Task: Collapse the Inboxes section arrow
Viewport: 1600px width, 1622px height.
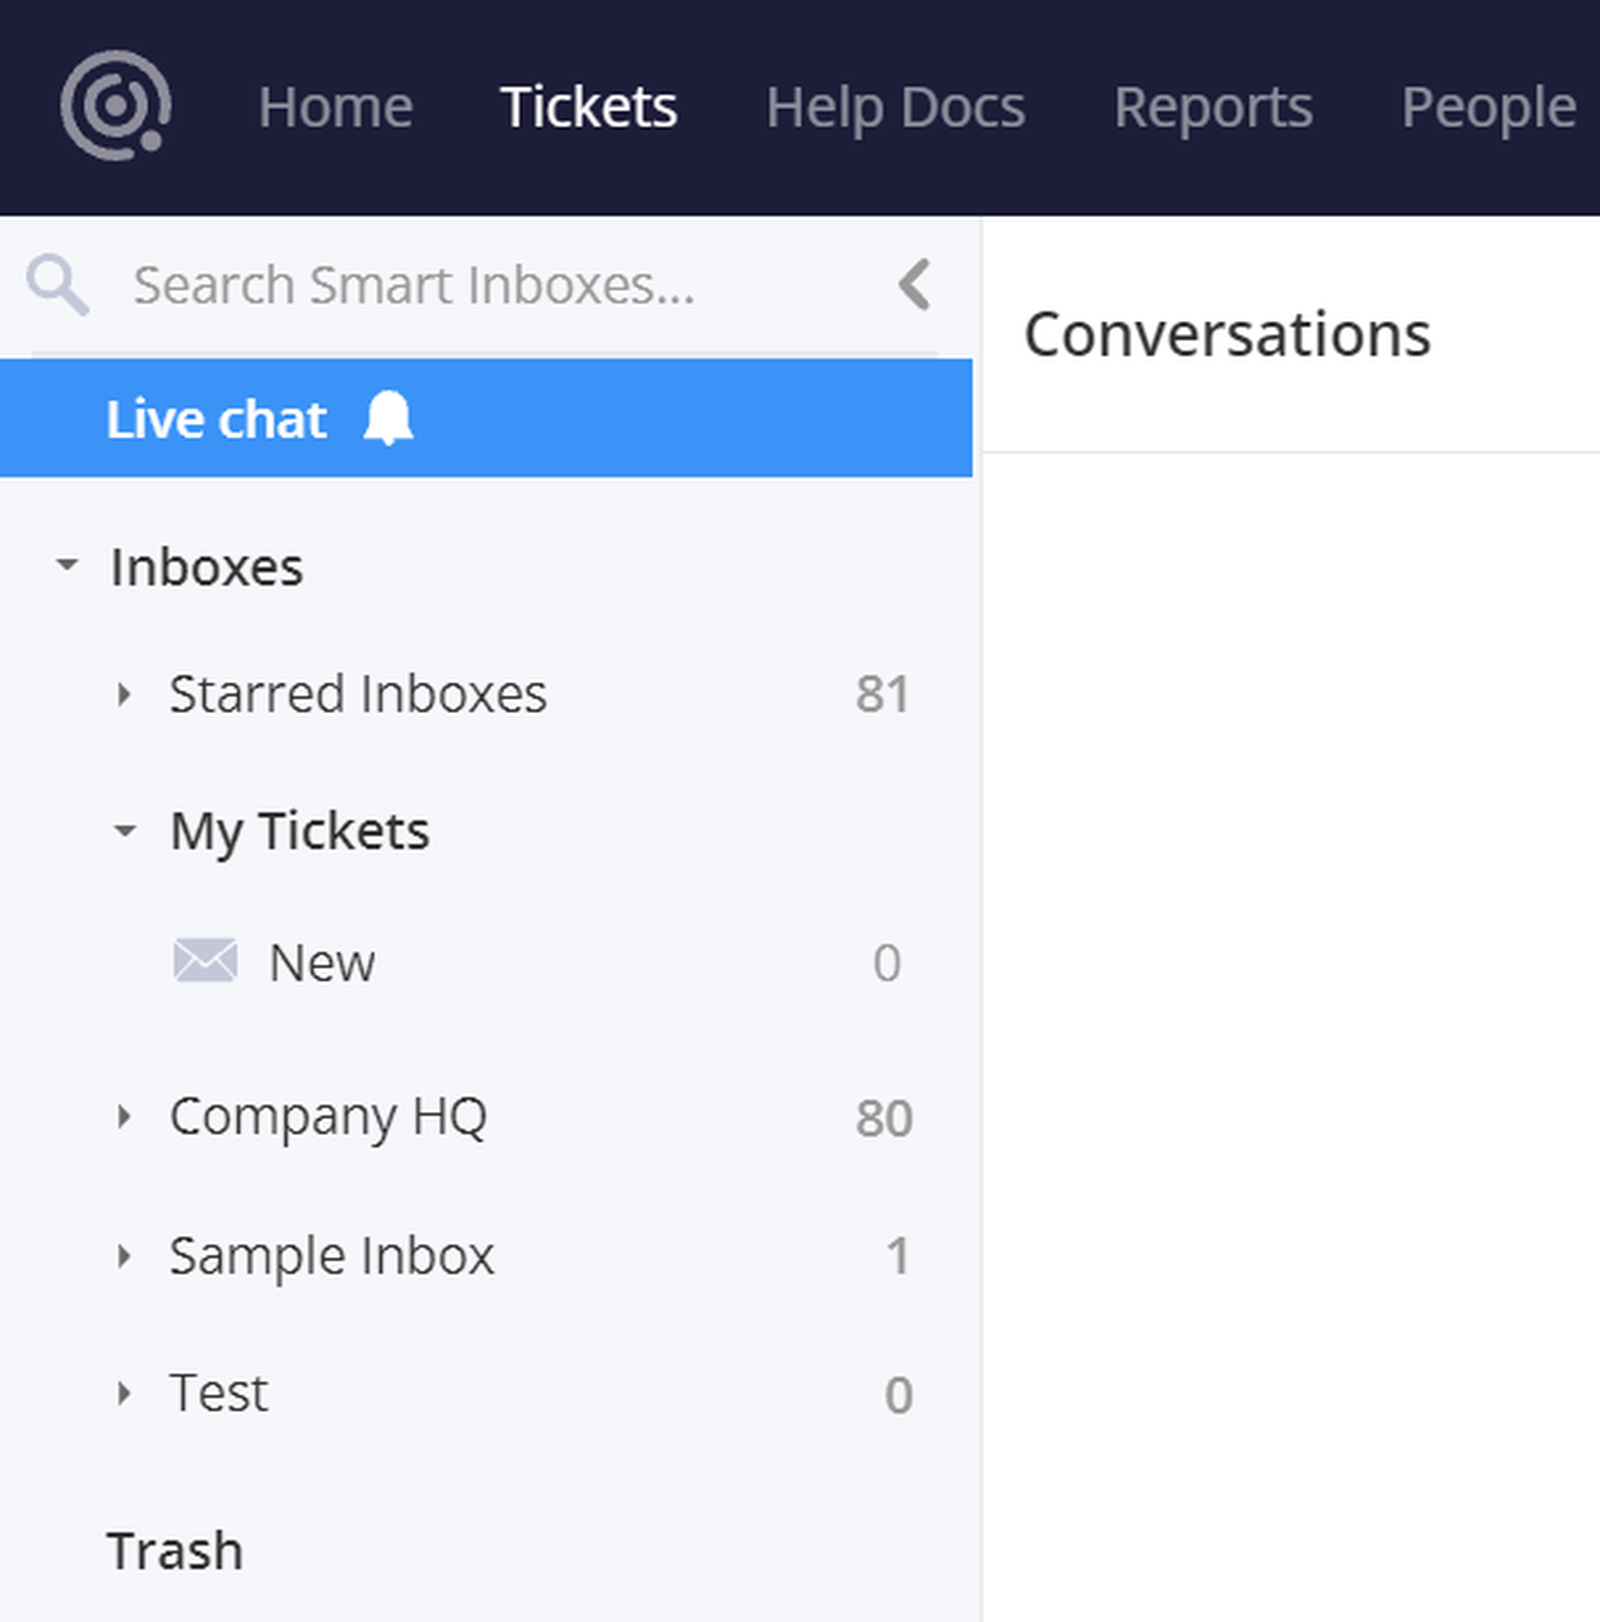Action: [67, 565]
